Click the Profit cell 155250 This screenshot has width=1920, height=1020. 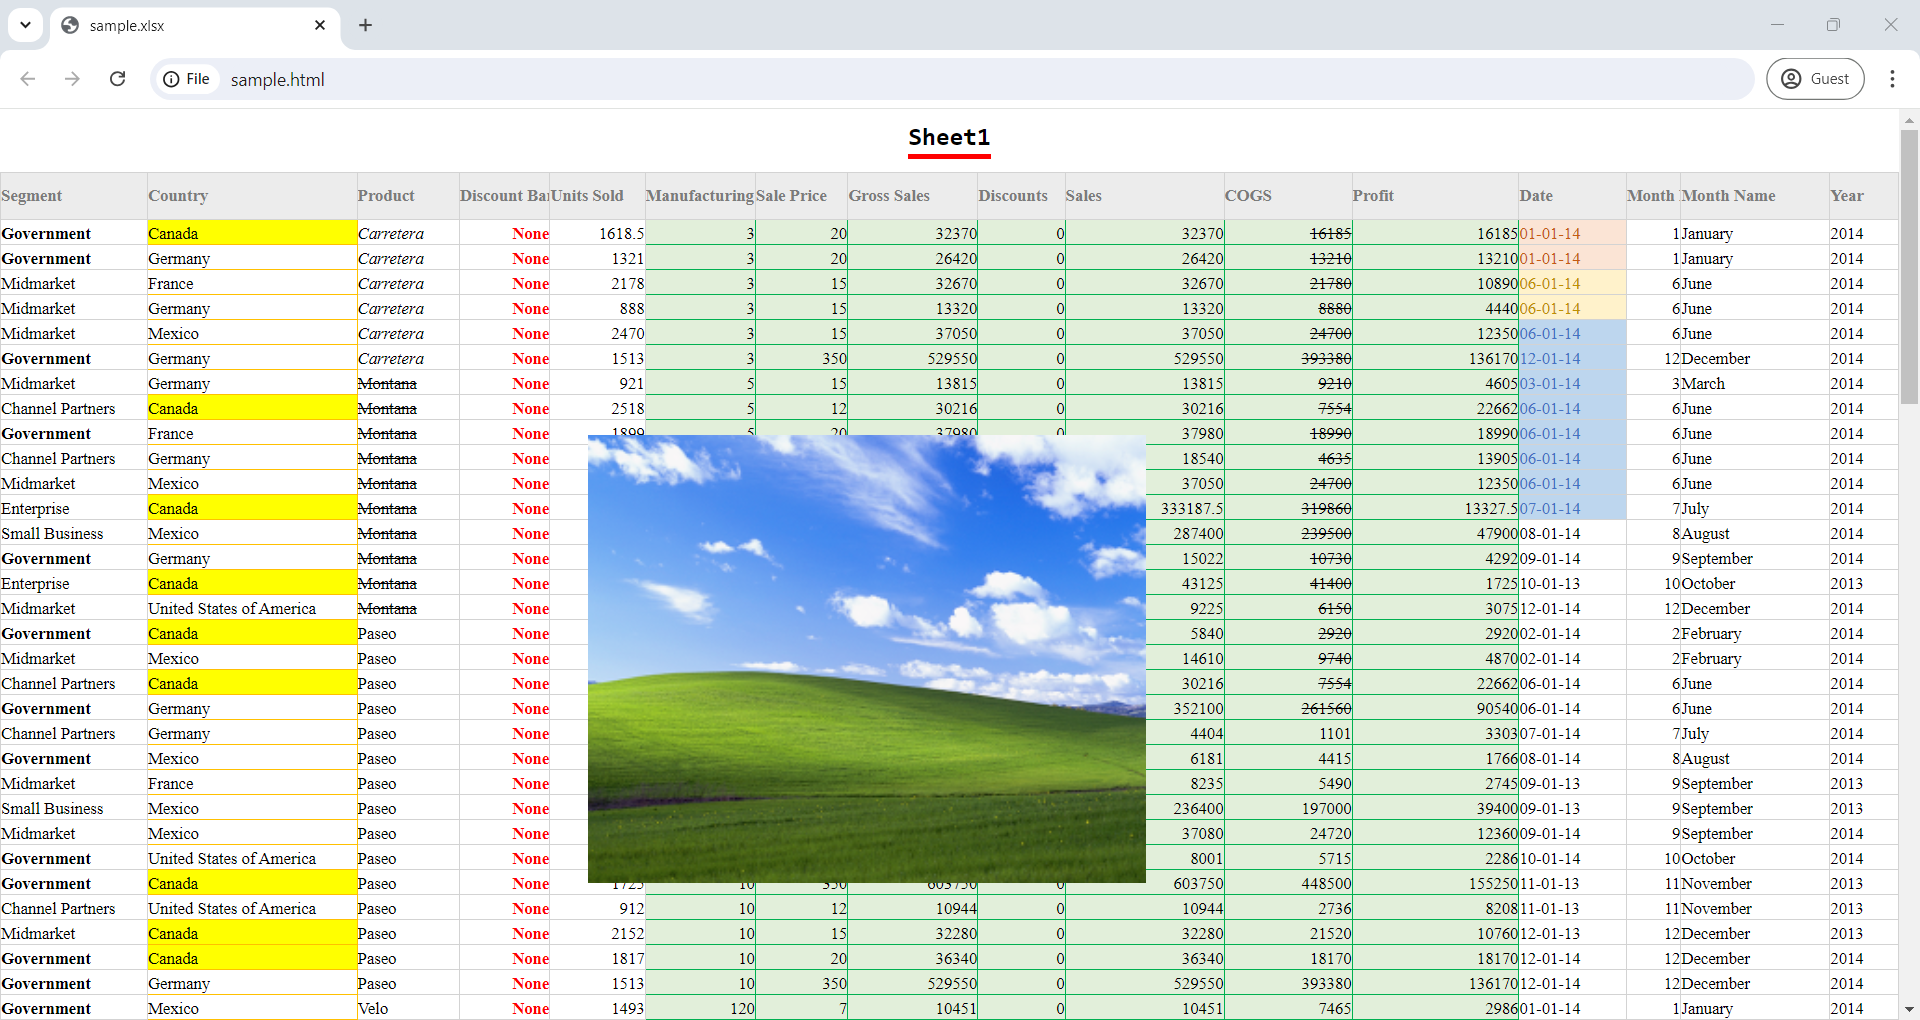[x=1435, y=883]
